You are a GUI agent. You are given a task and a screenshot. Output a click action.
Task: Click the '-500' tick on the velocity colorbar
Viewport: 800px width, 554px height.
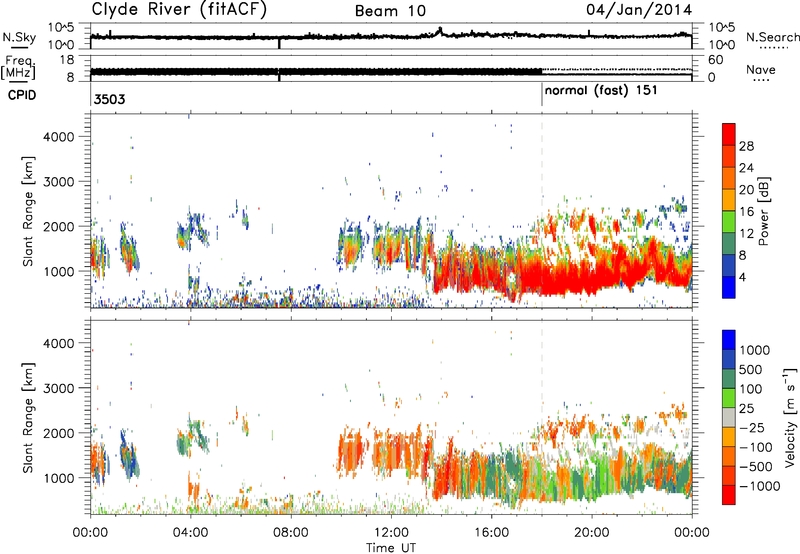click(756, 467)
